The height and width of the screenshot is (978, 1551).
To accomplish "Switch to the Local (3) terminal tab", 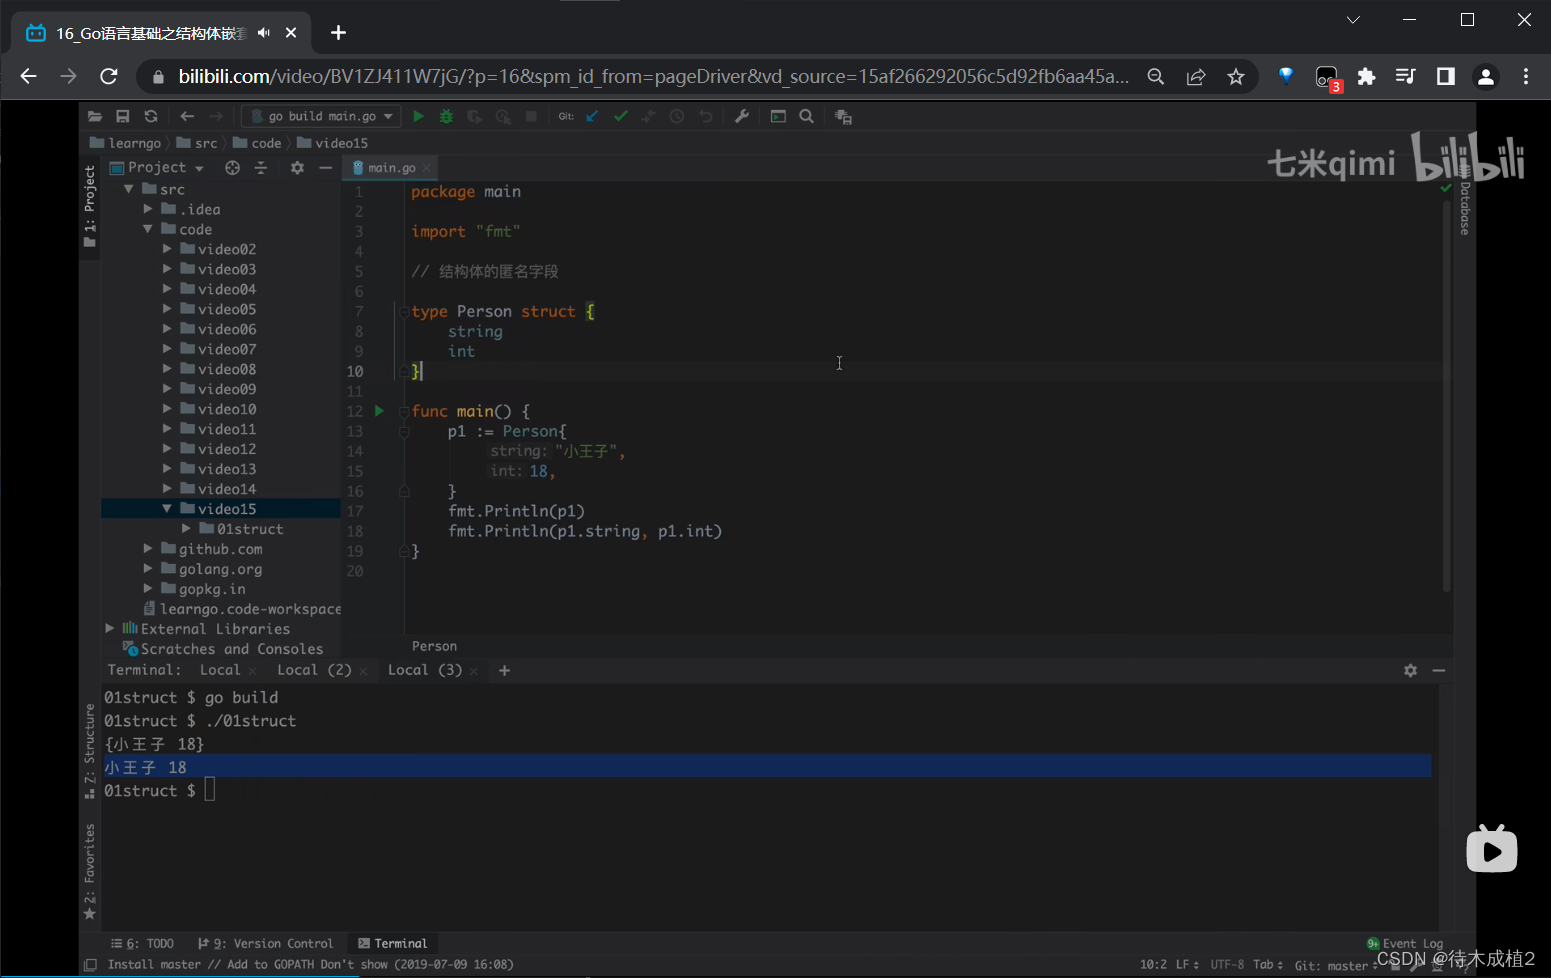I will click(x=425, y=670).
